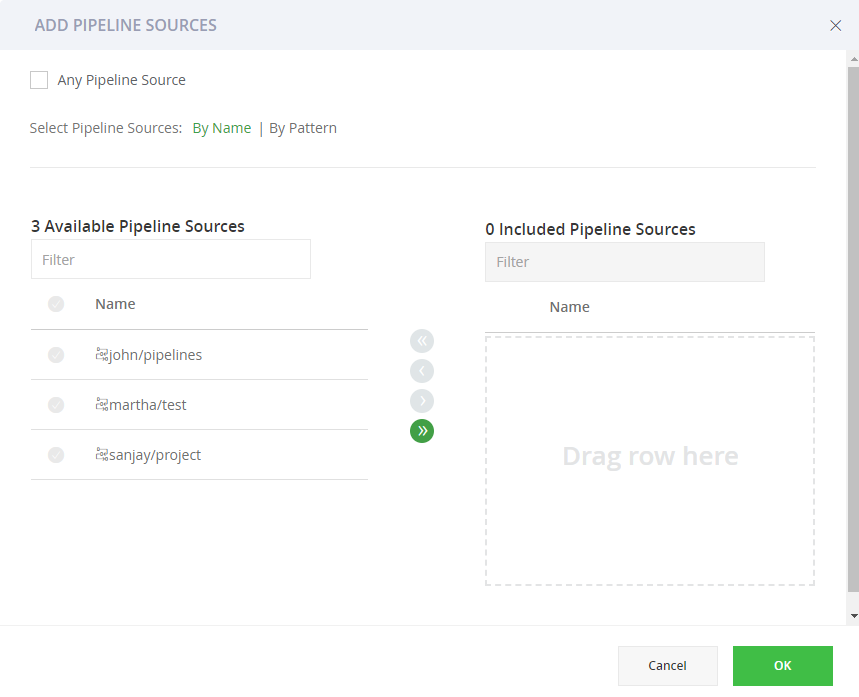Include all sources using green double-right arrow
Viewport: 859px width, 697px height.
pos(421,431)
